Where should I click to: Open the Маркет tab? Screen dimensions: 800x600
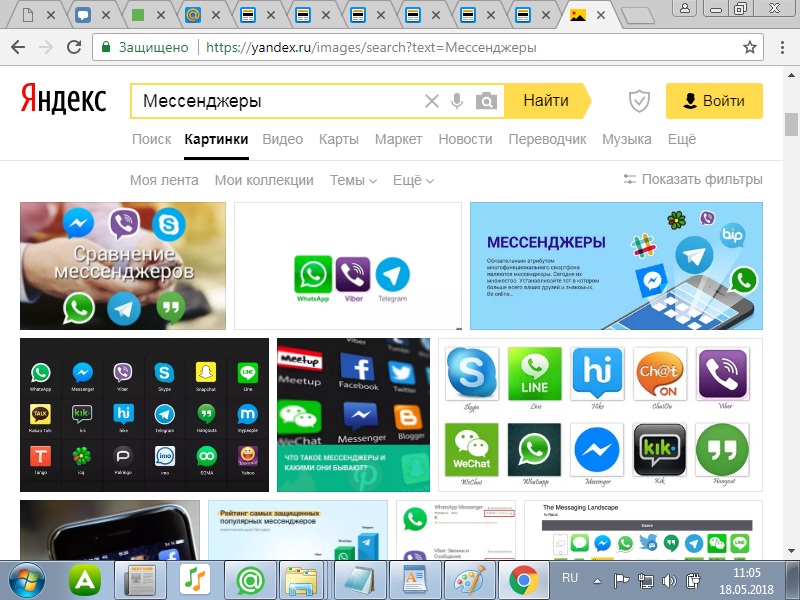pyautogui.click(x=398, y=139)
